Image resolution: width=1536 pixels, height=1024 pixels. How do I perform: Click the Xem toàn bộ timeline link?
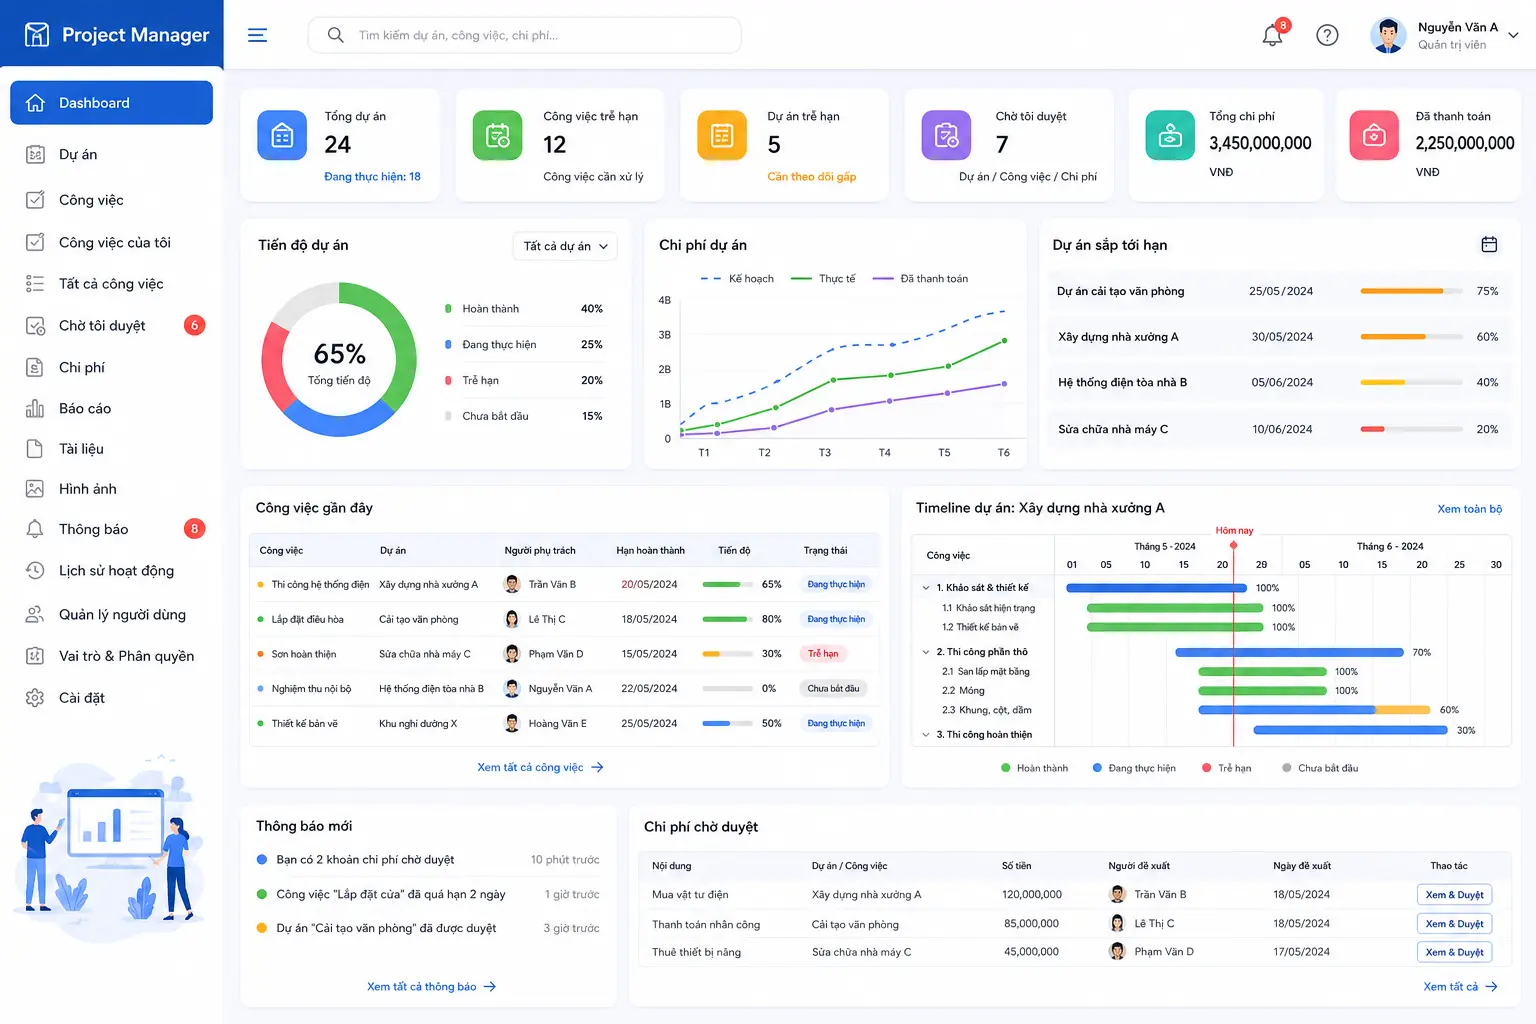(x=1469, y=509)
